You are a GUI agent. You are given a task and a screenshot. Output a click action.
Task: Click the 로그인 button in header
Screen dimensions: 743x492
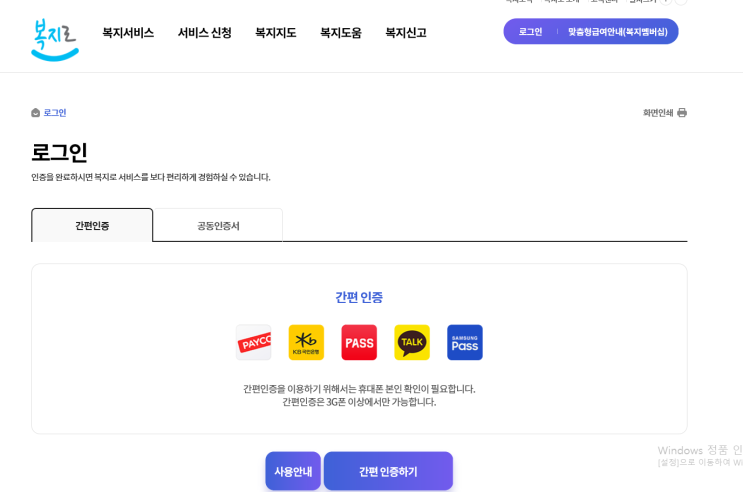click(530, 32)
